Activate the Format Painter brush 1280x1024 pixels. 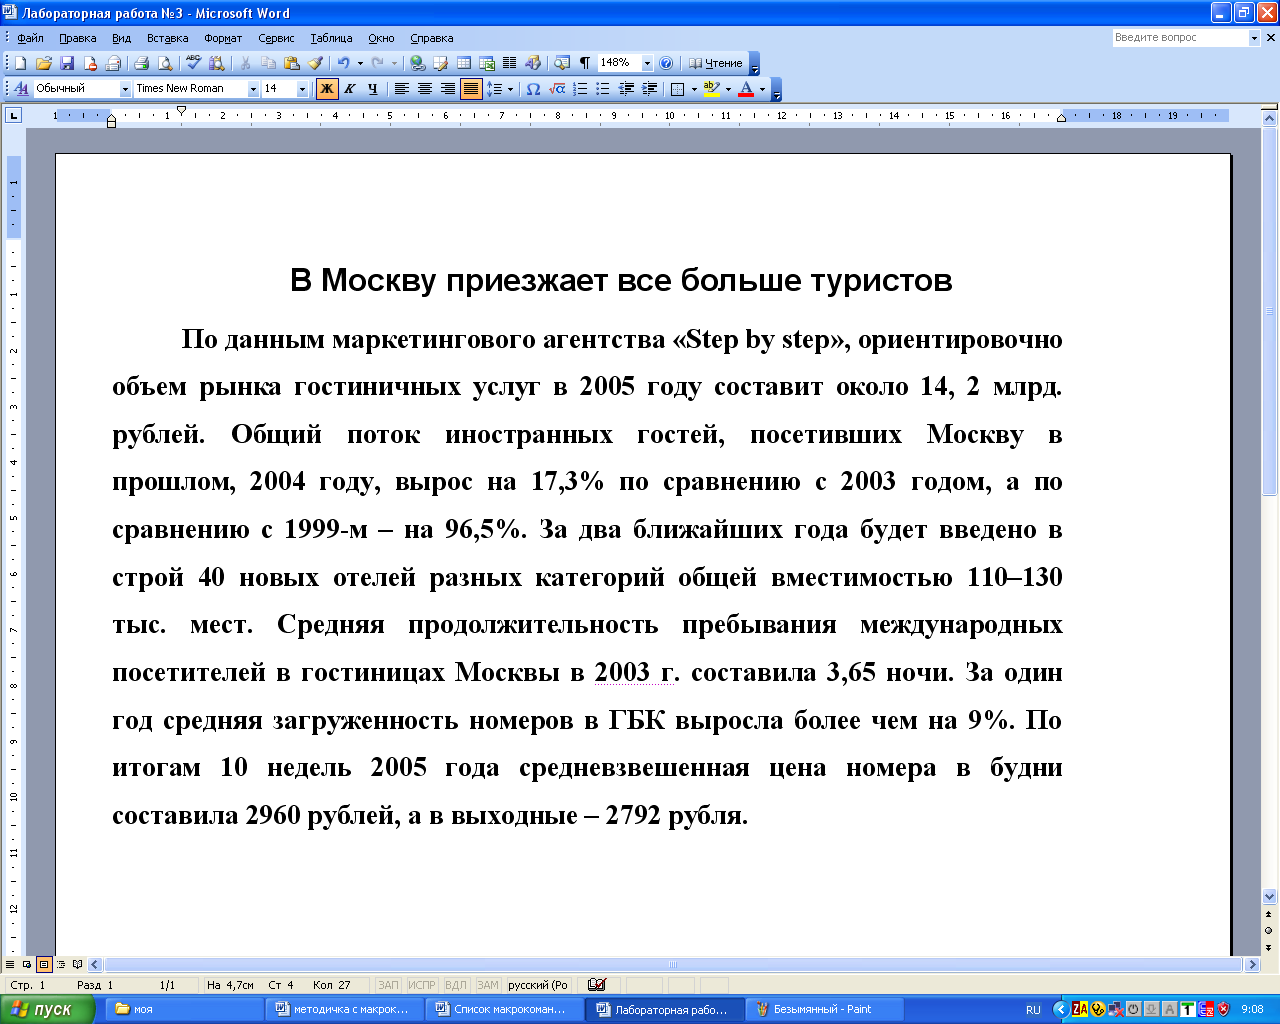click(x=314, y=63)
